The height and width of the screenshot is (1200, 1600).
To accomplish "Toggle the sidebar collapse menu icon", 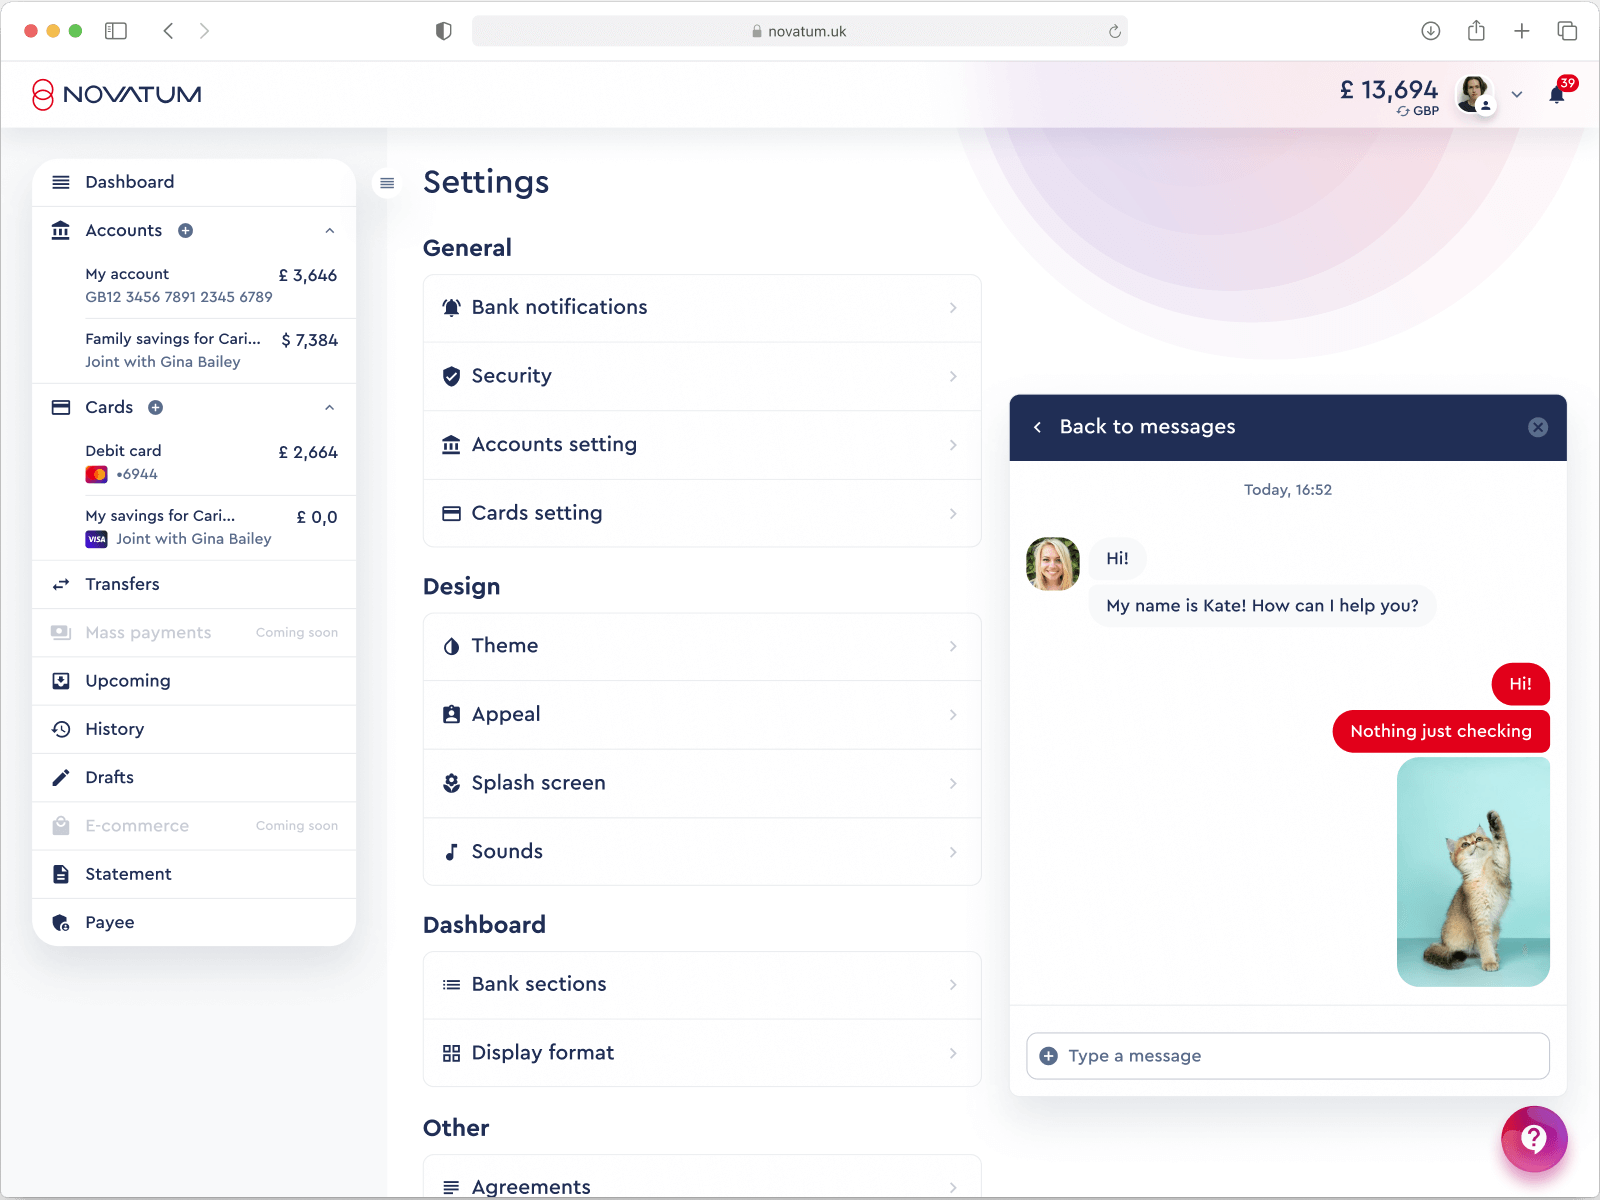I will coord(387,183).
